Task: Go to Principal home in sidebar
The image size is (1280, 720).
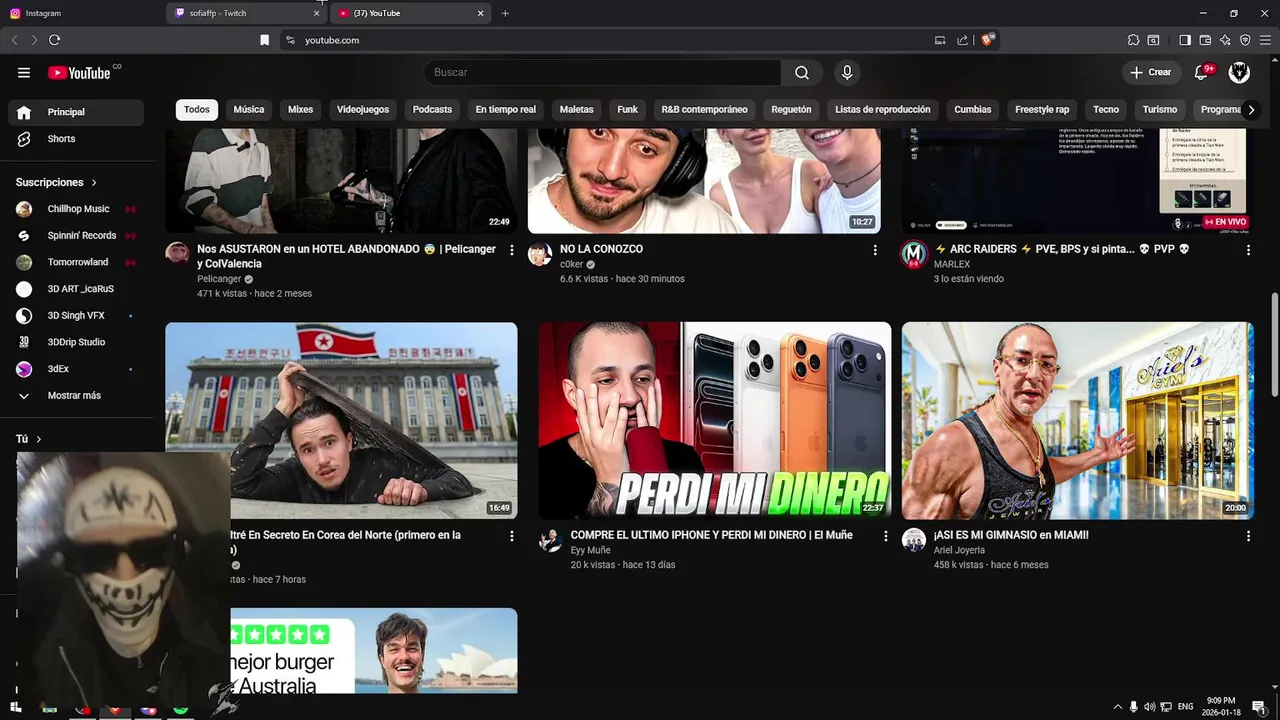Action: [x=76, y=112]
